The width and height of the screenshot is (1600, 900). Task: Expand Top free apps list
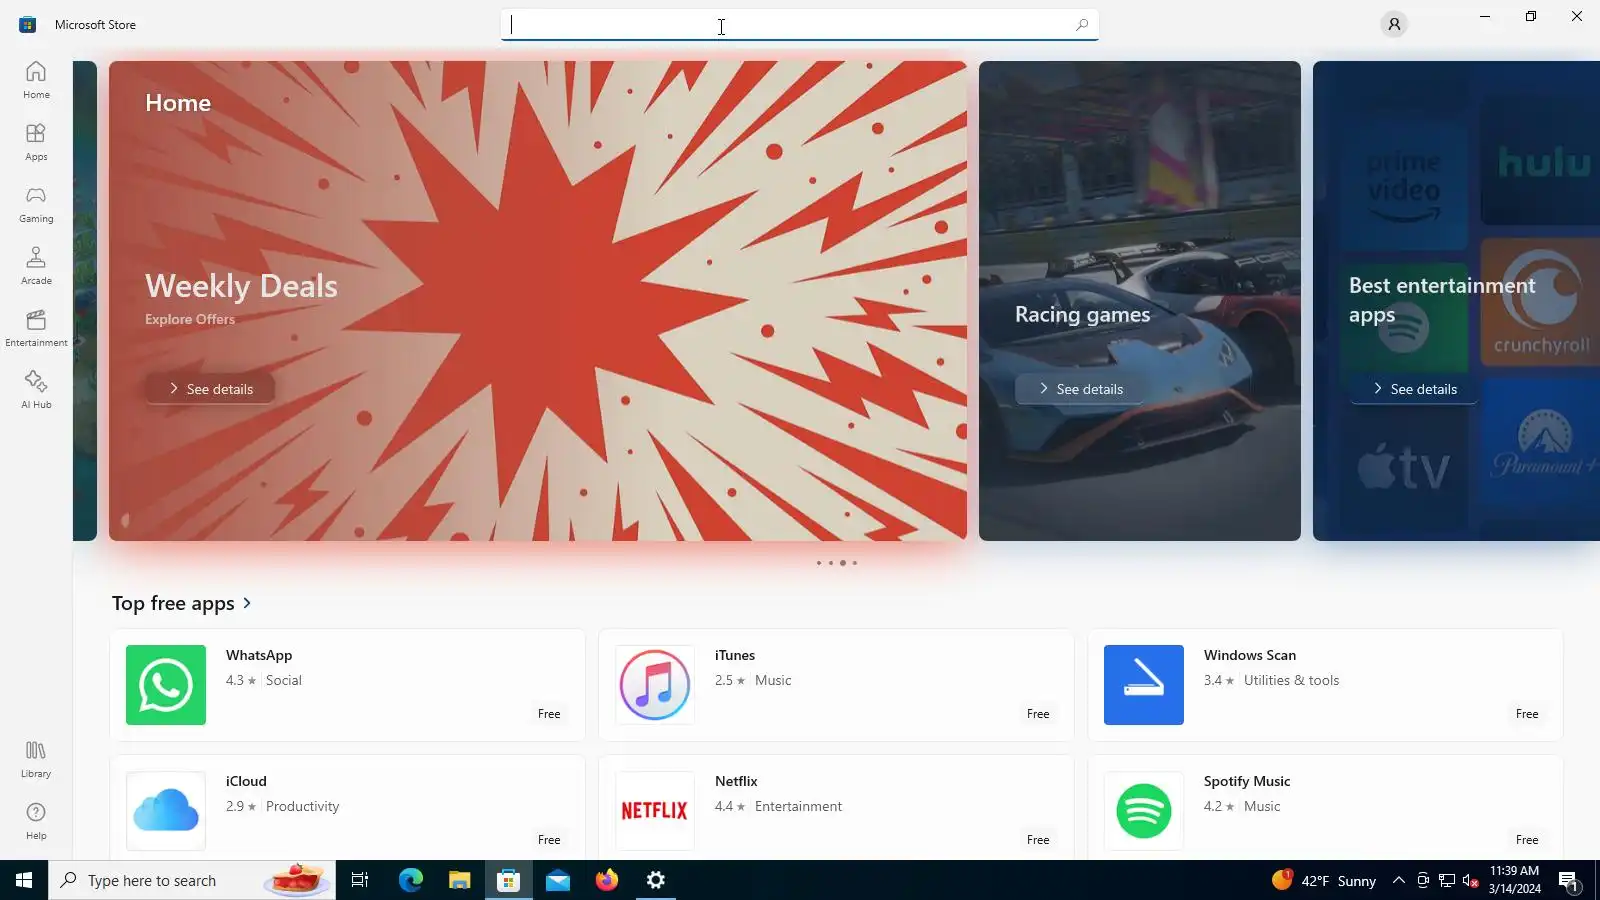coord(247,603)
